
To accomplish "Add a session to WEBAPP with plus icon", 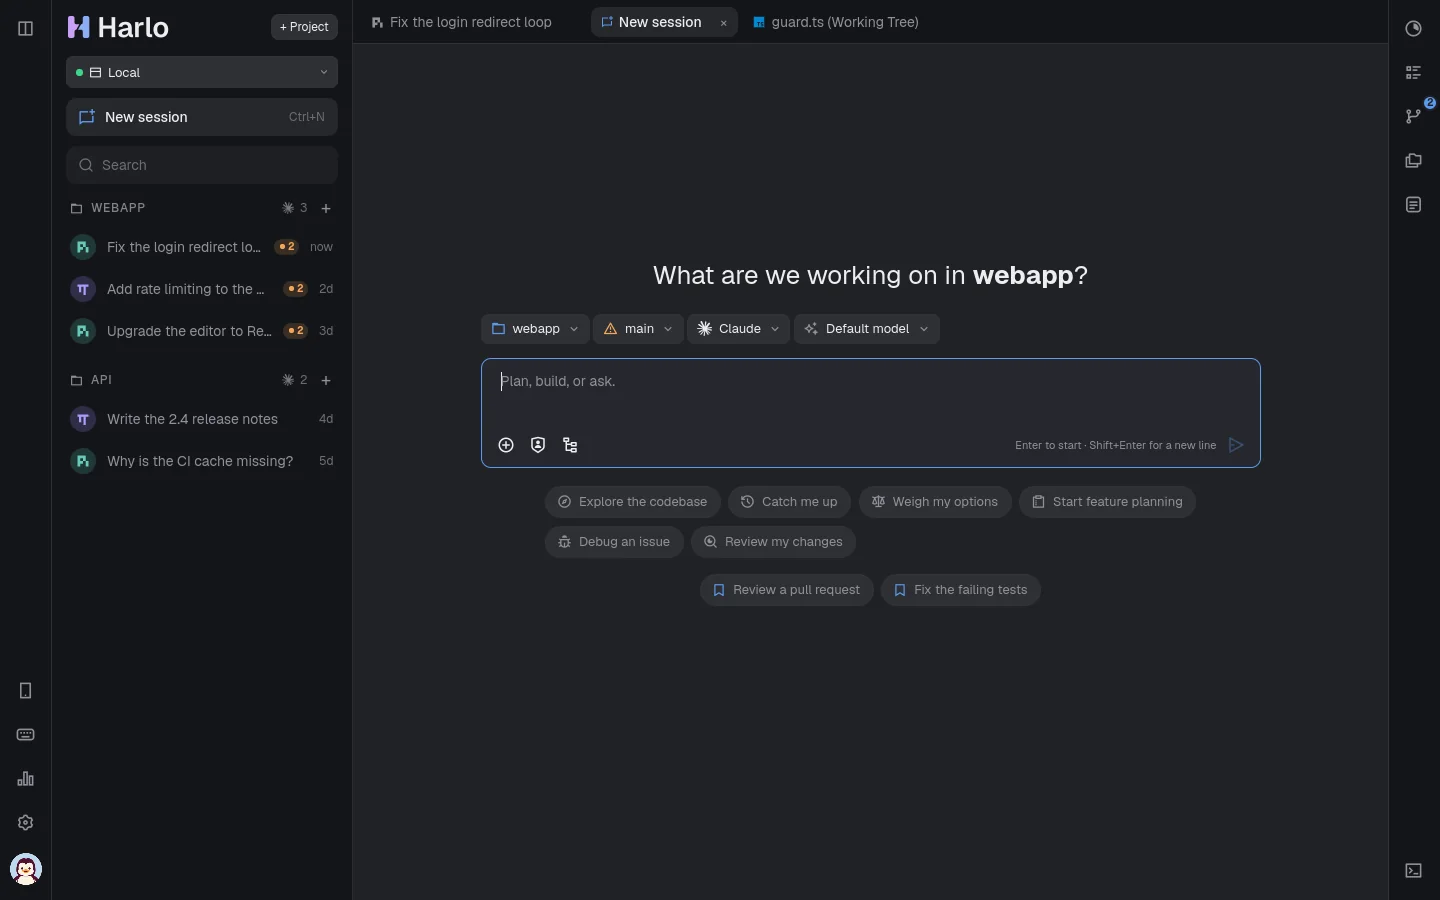I will pos(326,208).
